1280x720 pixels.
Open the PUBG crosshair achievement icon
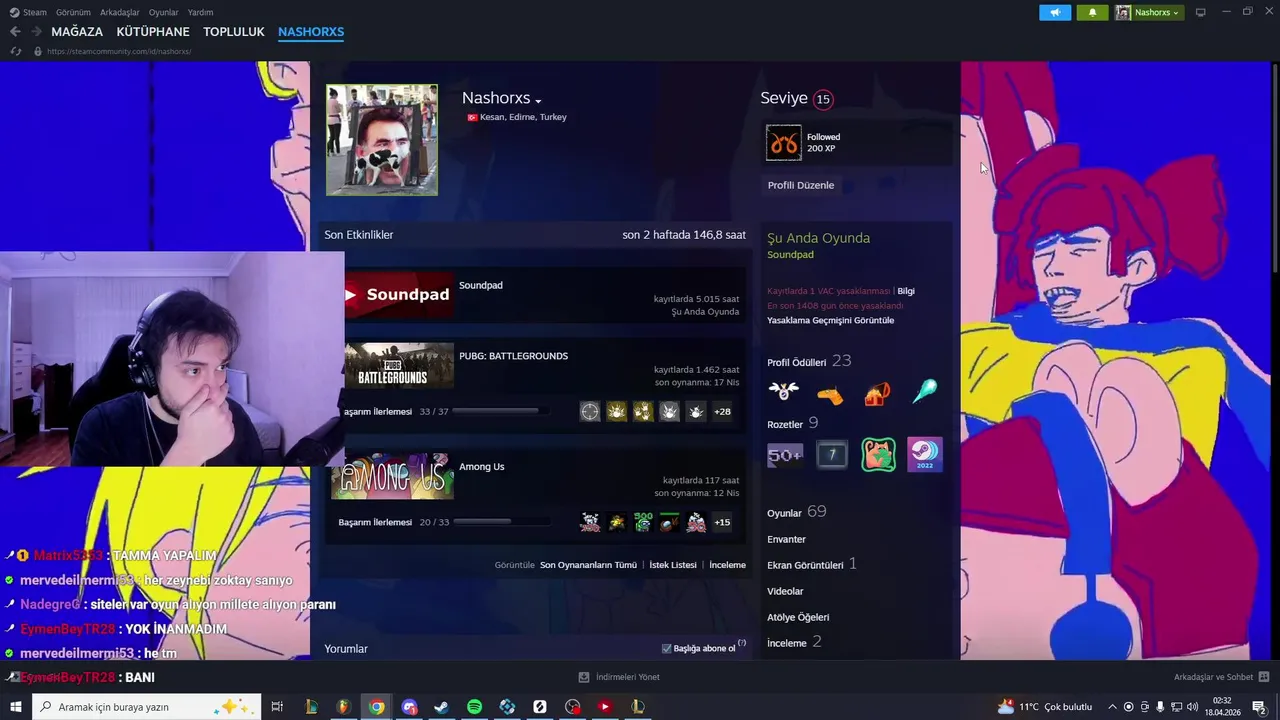click(x=590, y=411)
